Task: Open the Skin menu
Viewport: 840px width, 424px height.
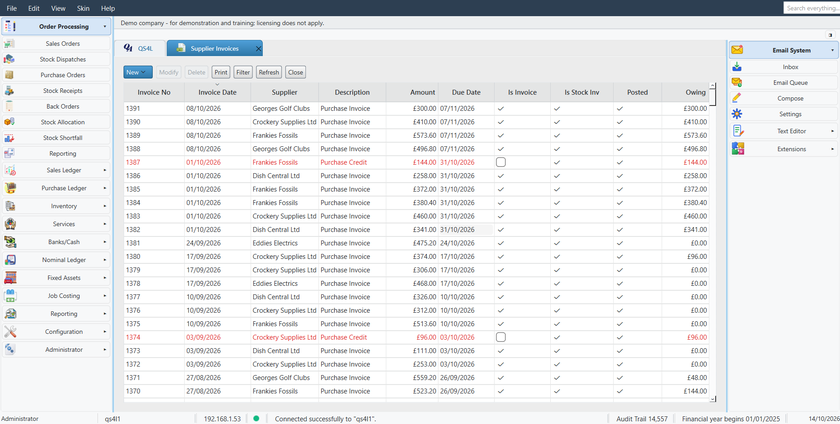Action: [83, 9]
